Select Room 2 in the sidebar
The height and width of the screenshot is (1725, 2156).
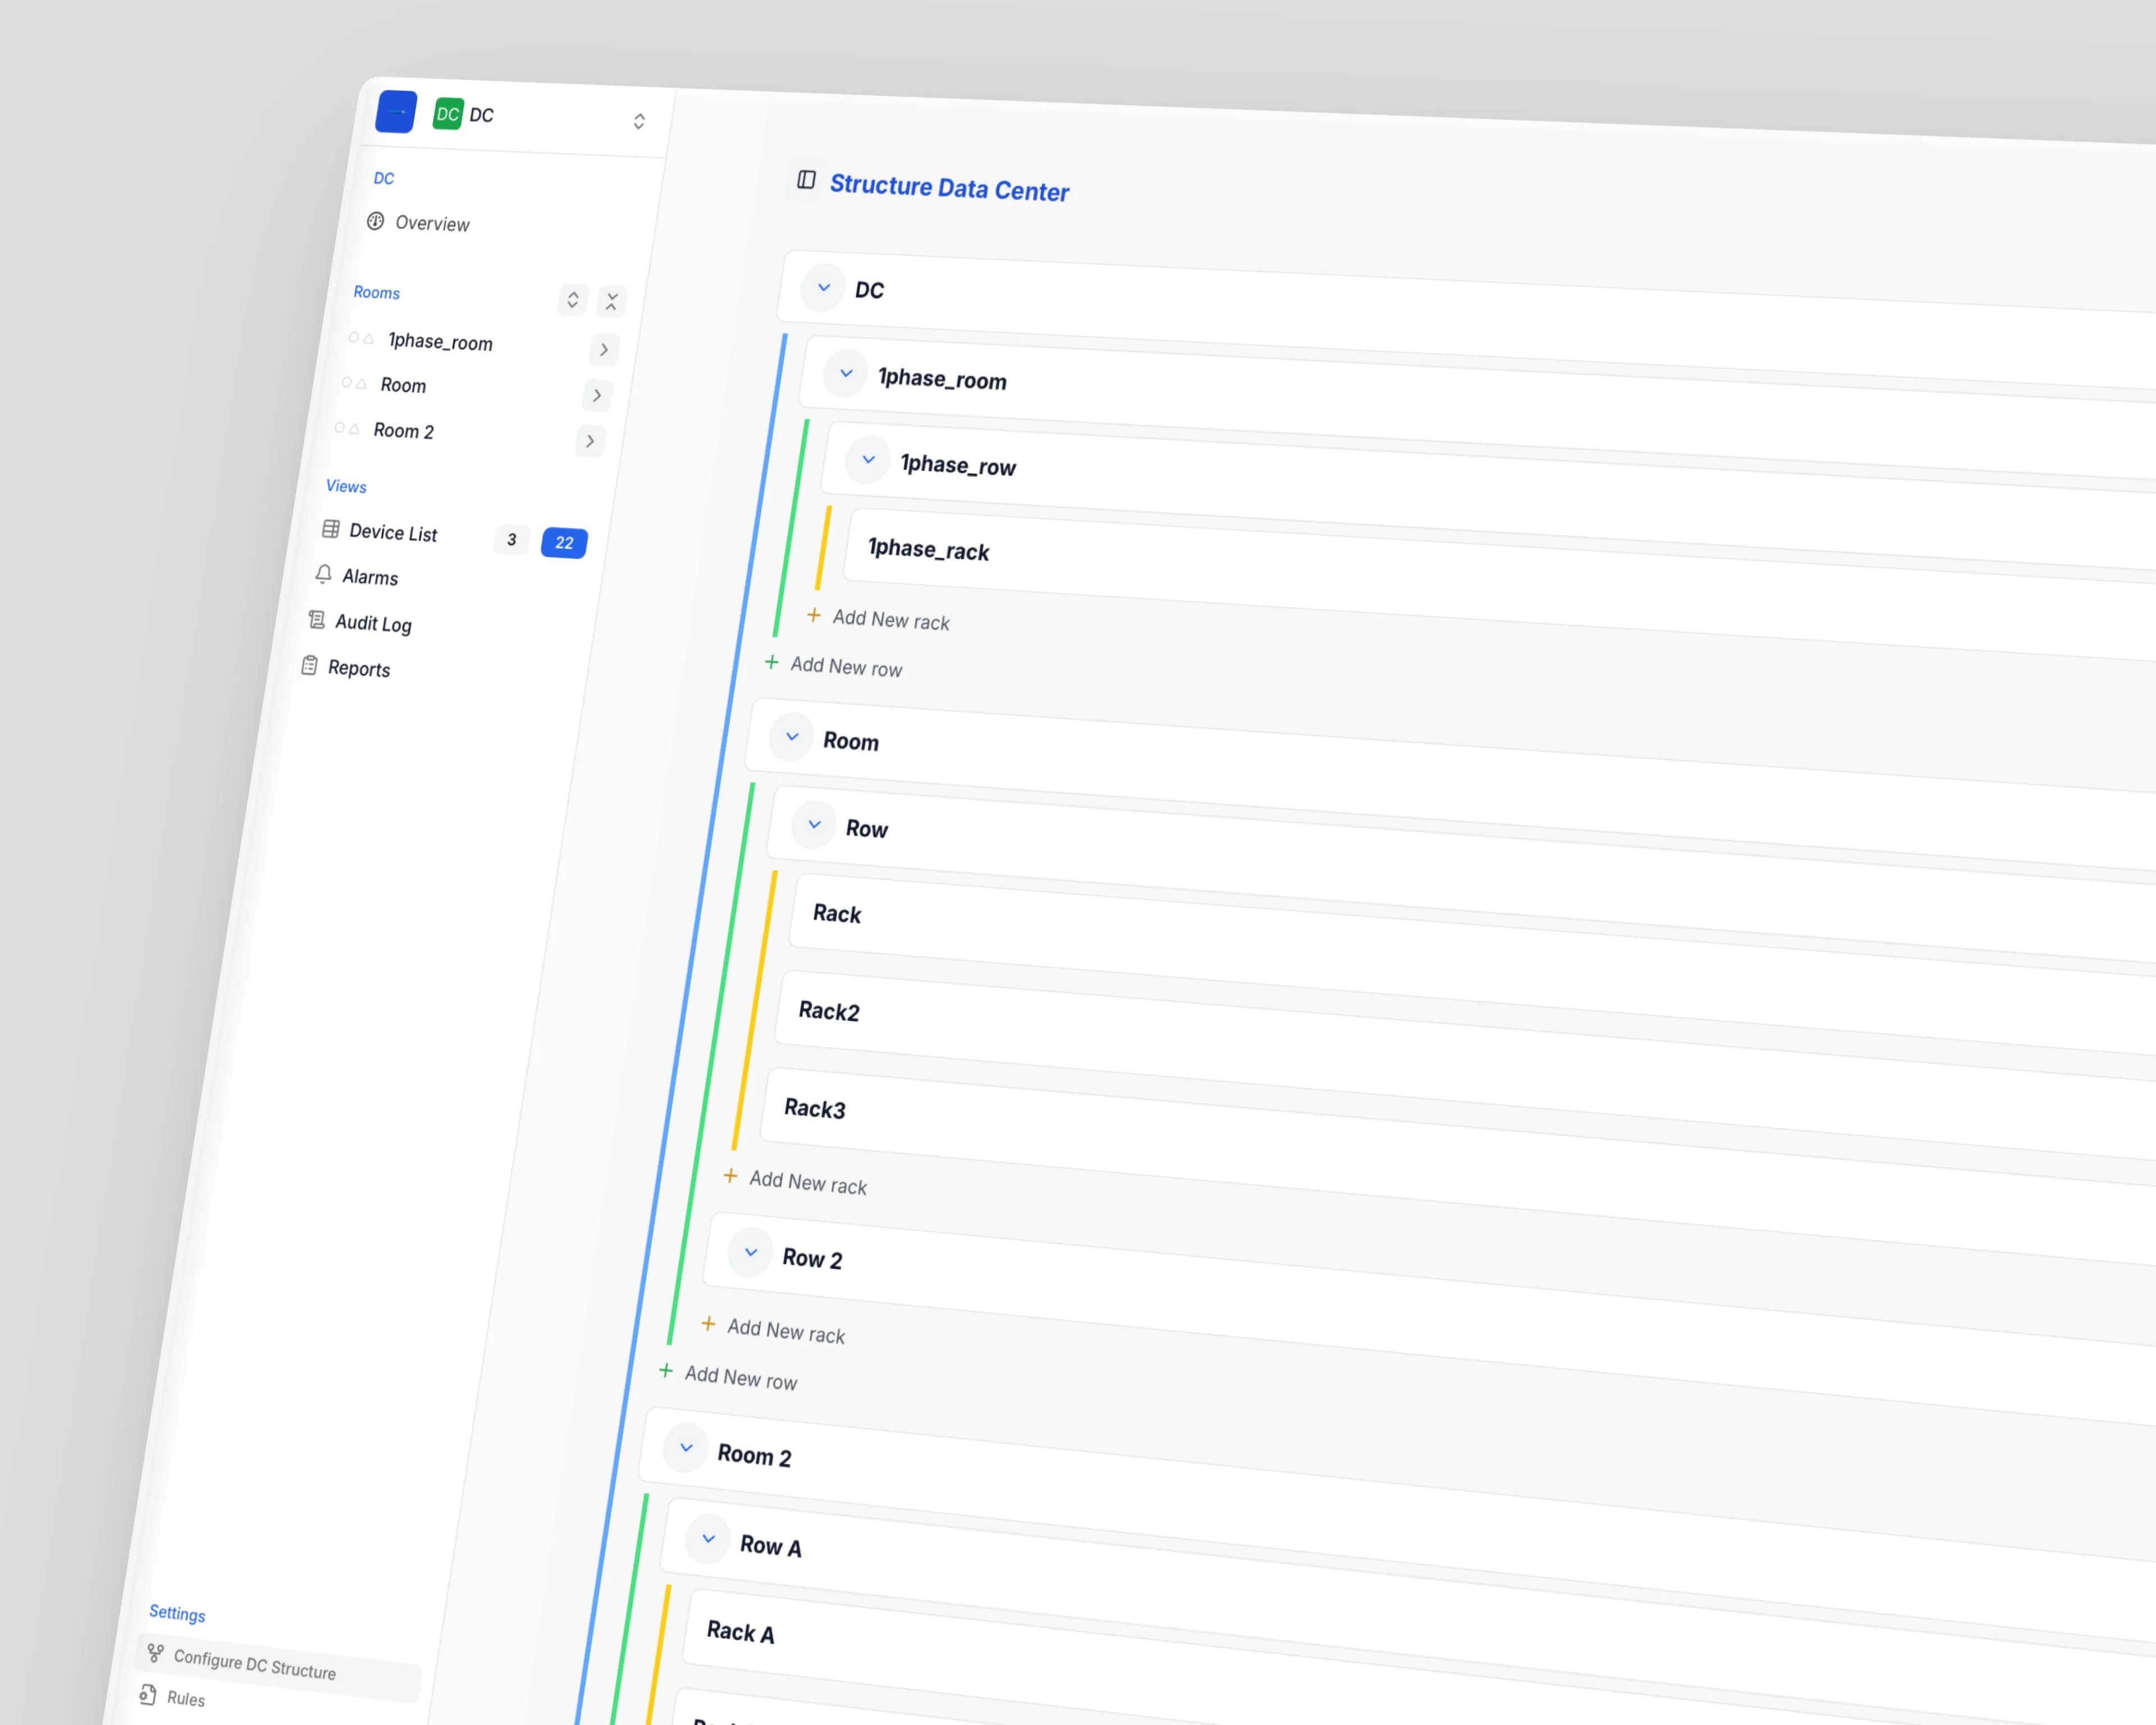point(404,431)
